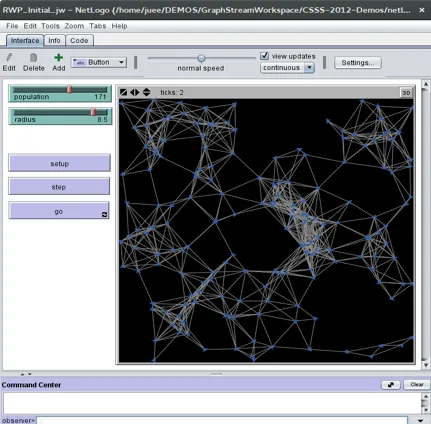431x424 pixels.
Task: Click the step button
Action: pos(59,186)
